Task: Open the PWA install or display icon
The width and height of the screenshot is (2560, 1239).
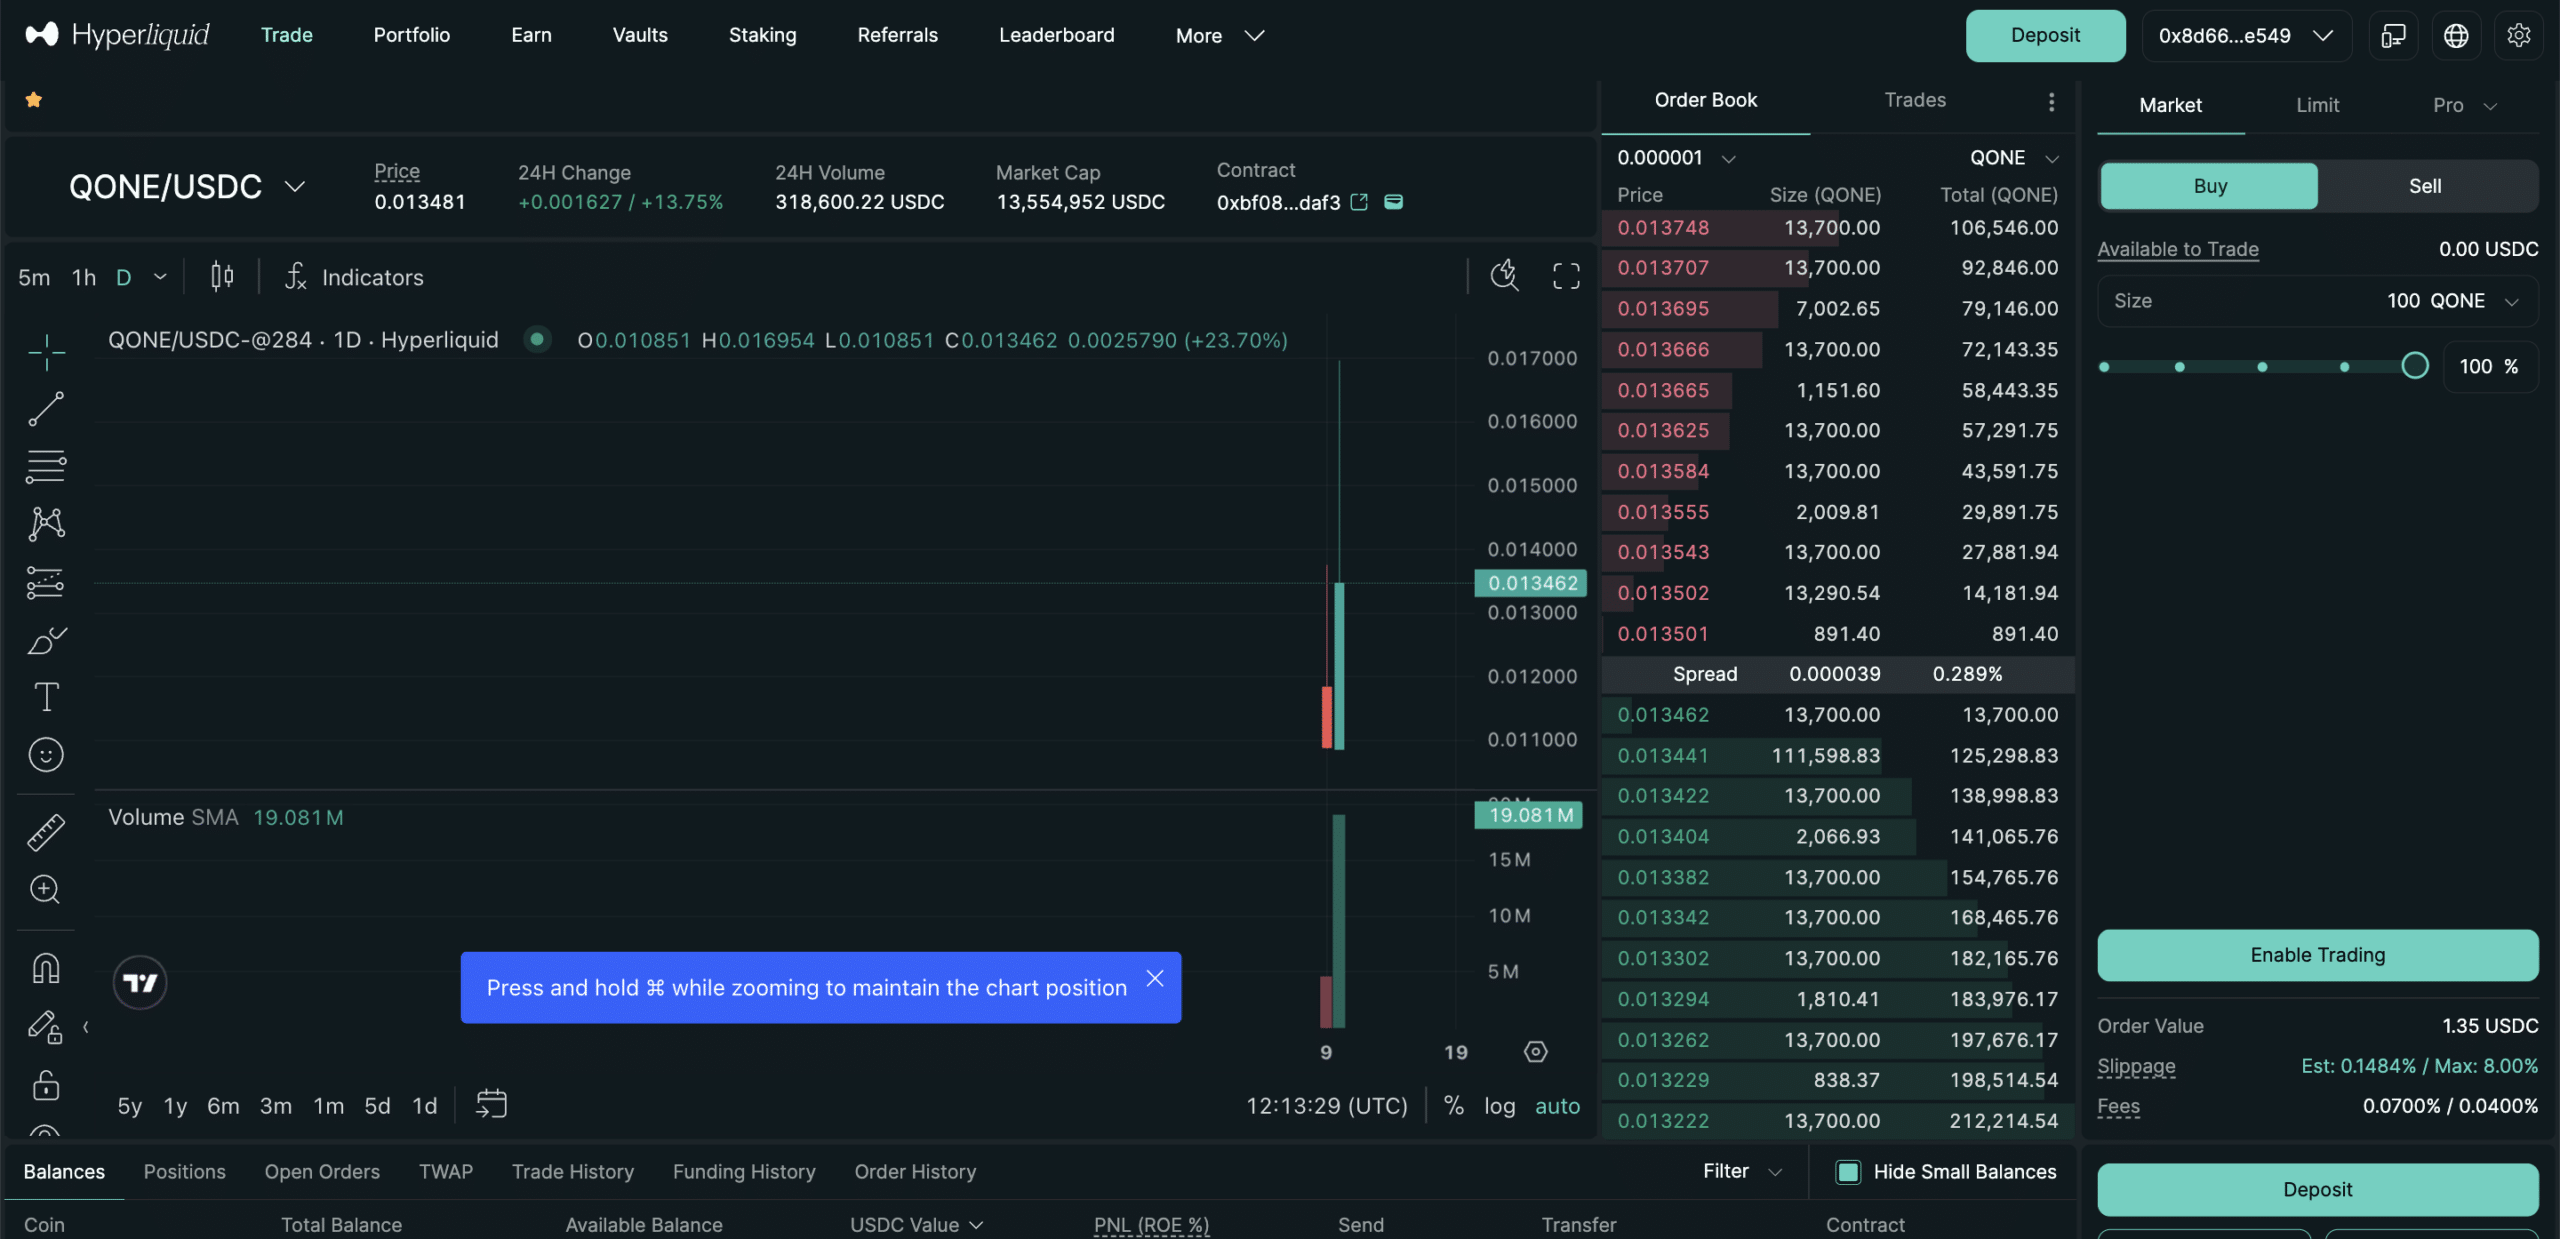Action: (x=2393, y=36)
